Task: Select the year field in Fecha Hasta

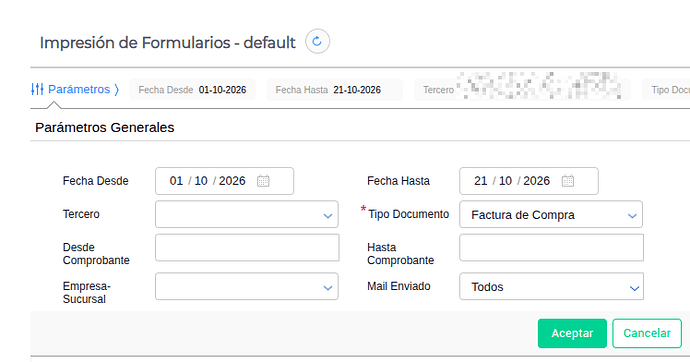Action: [x=536, y=181]
